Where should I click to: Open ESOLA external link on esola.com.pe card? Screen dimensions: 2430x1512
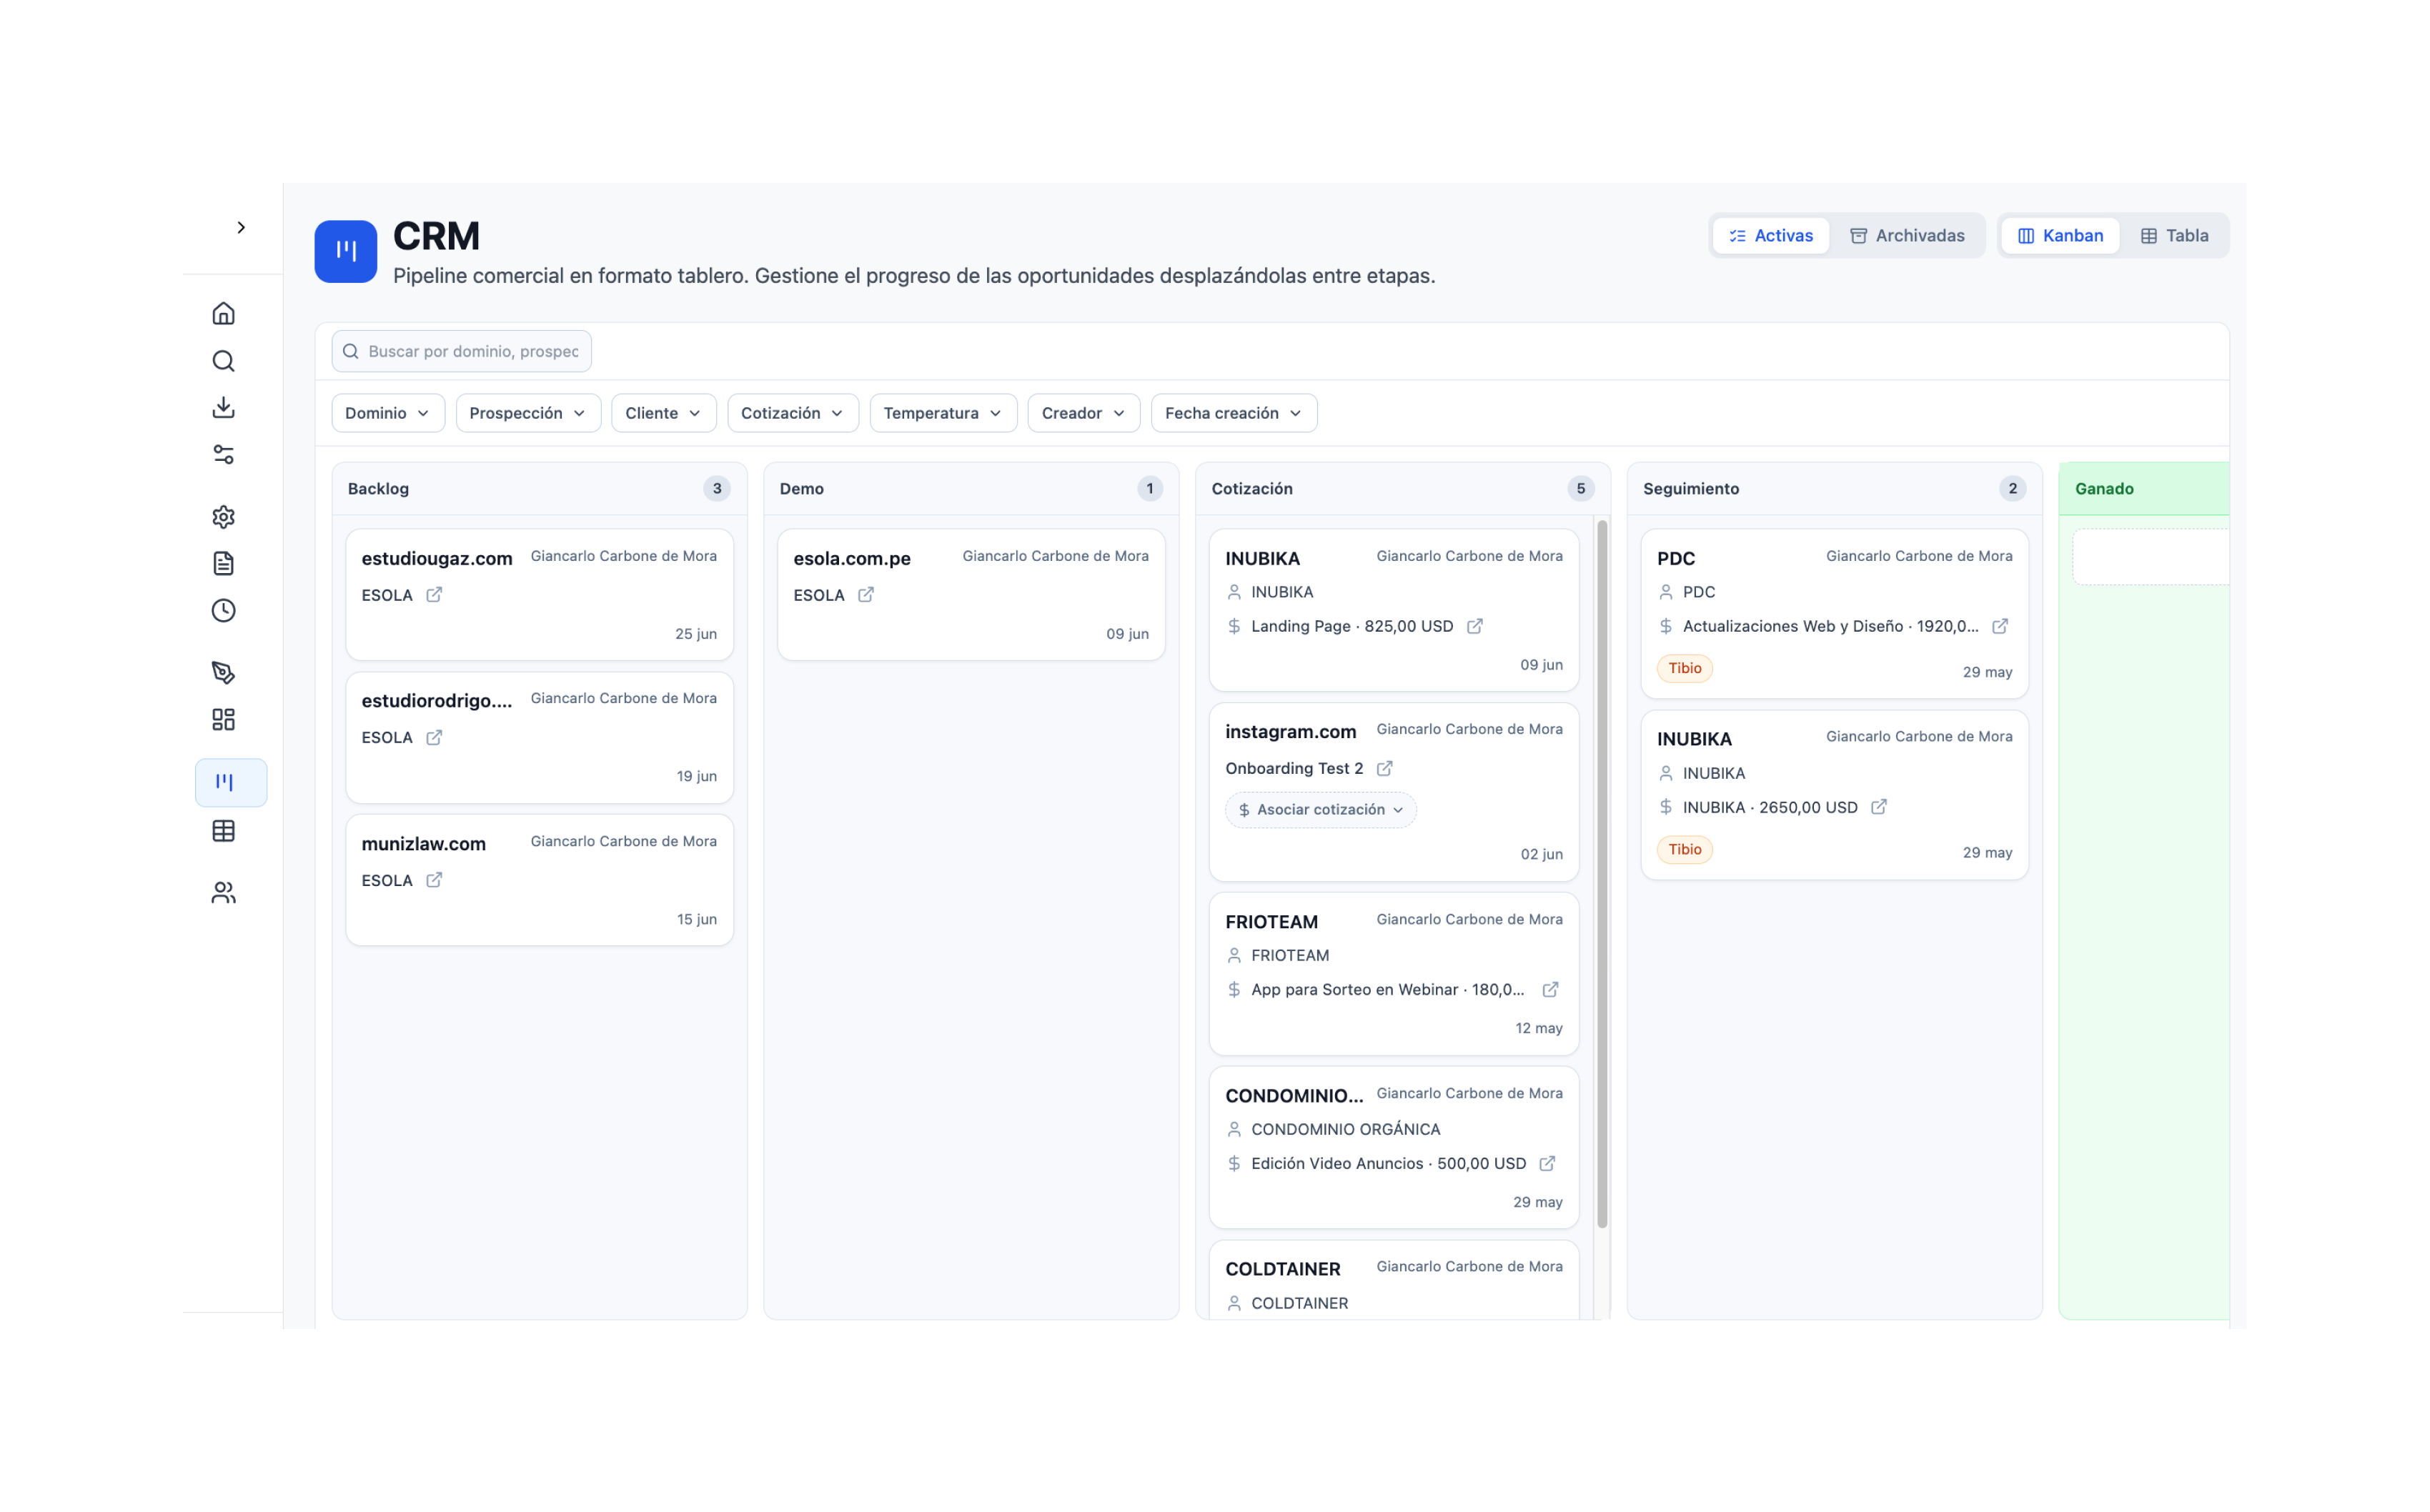866,595
